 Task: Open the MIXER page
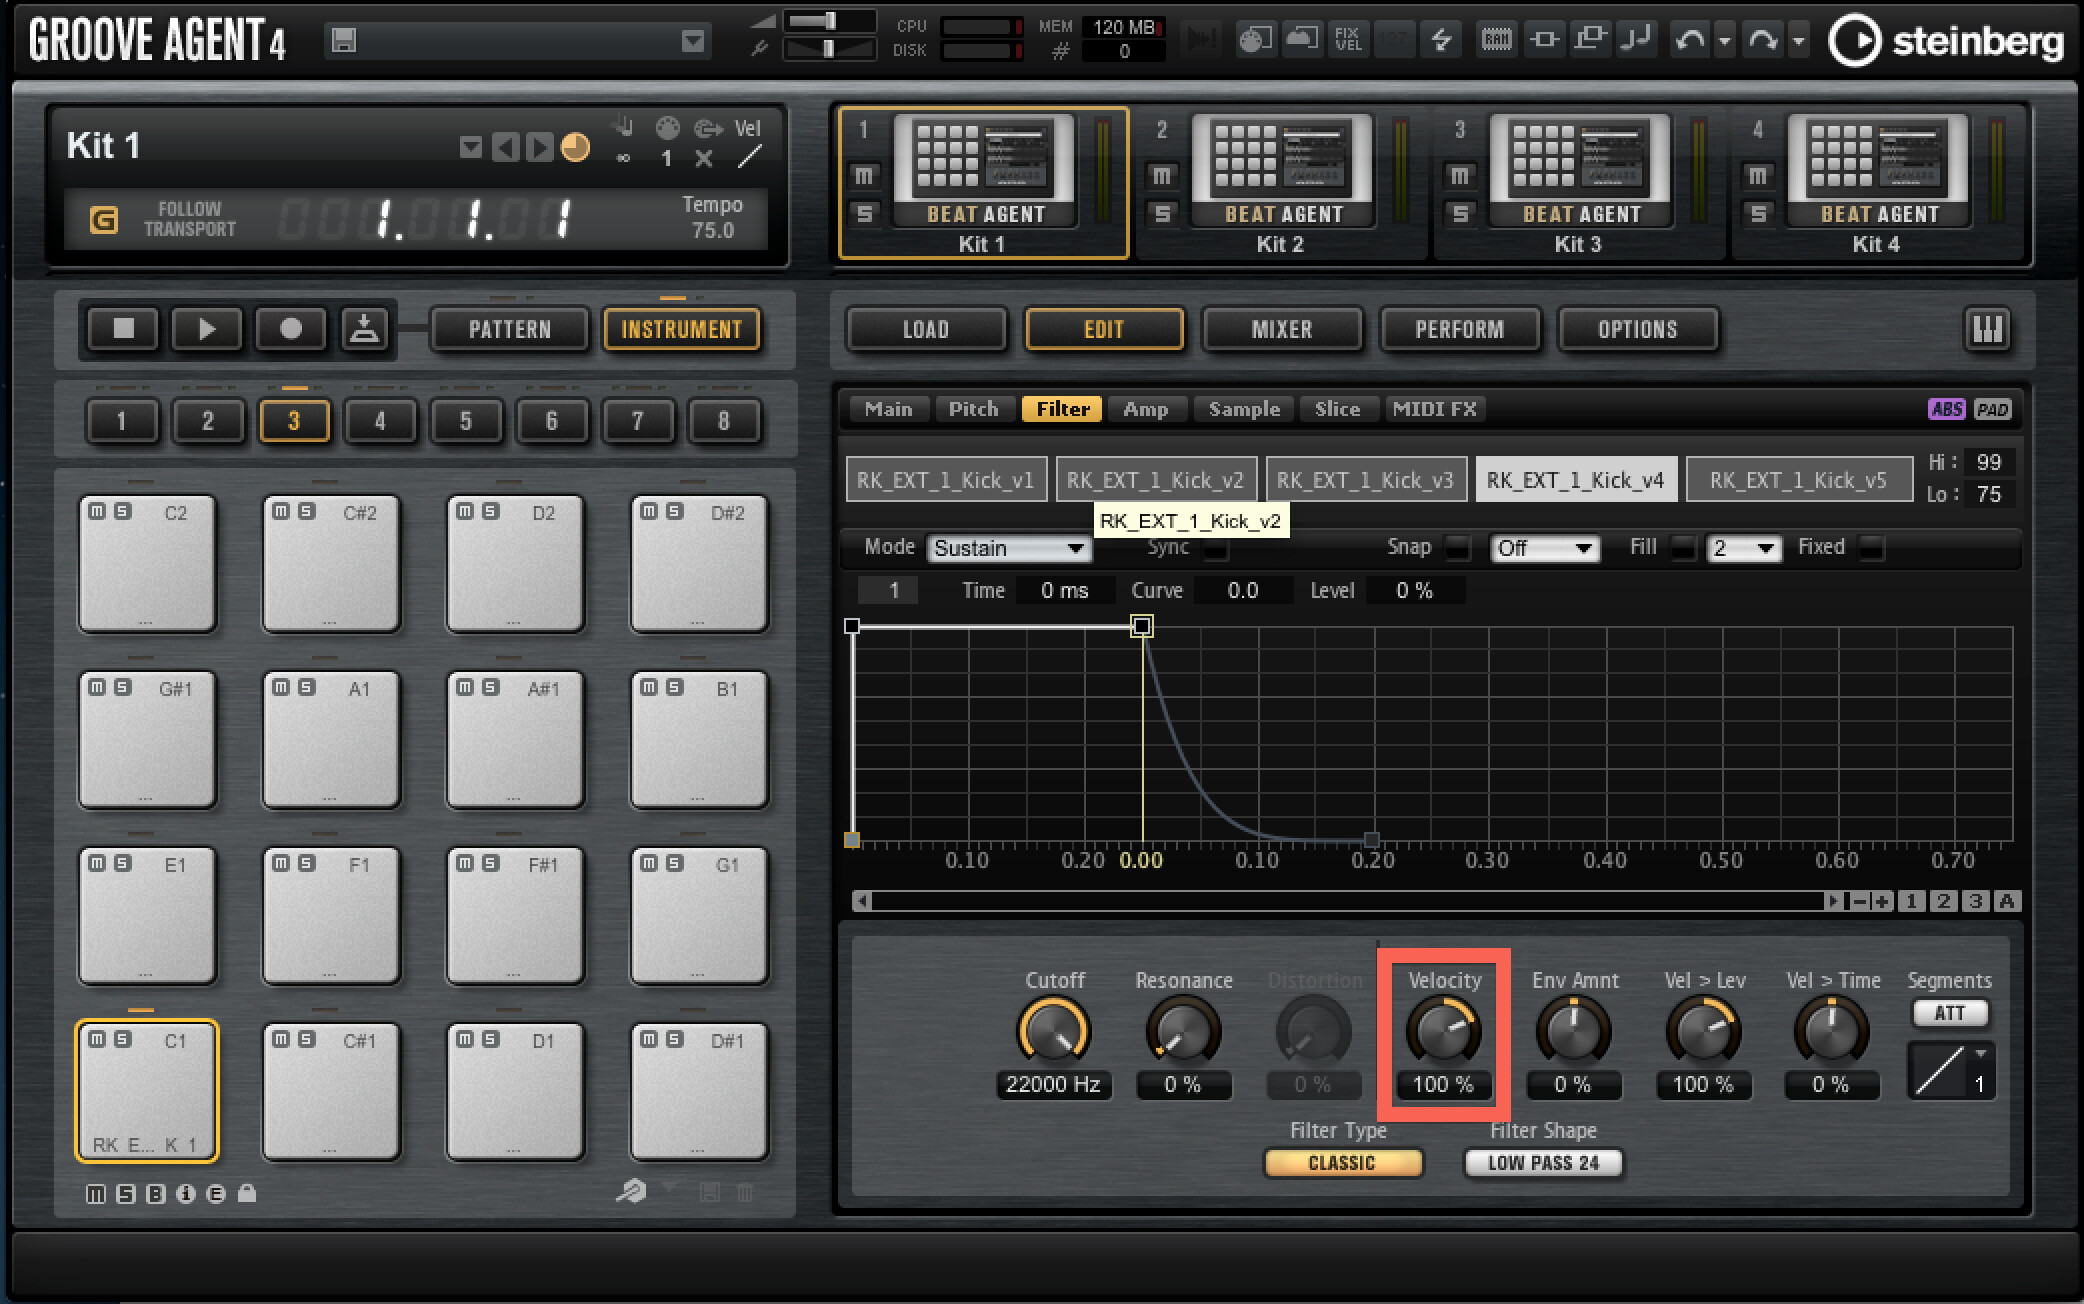click(x=1281, y=329)
